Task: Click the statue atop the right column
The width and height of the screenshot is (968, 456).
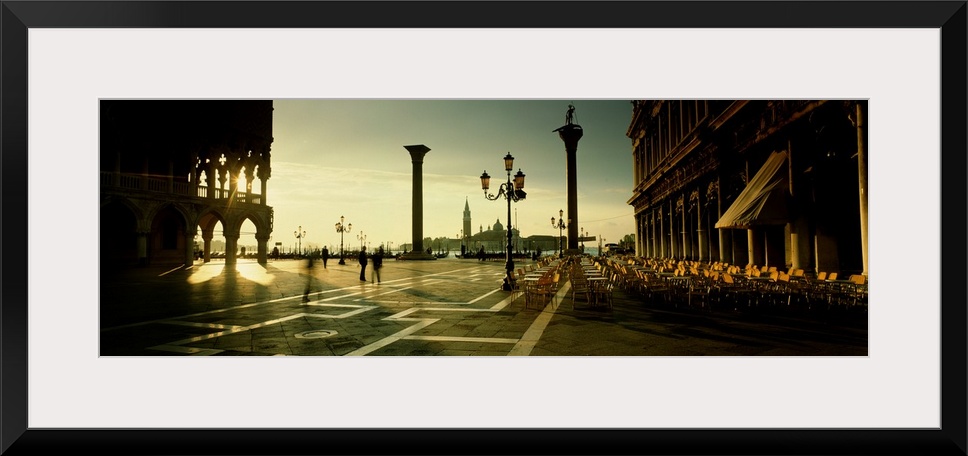Action: [x=570, y=114]
